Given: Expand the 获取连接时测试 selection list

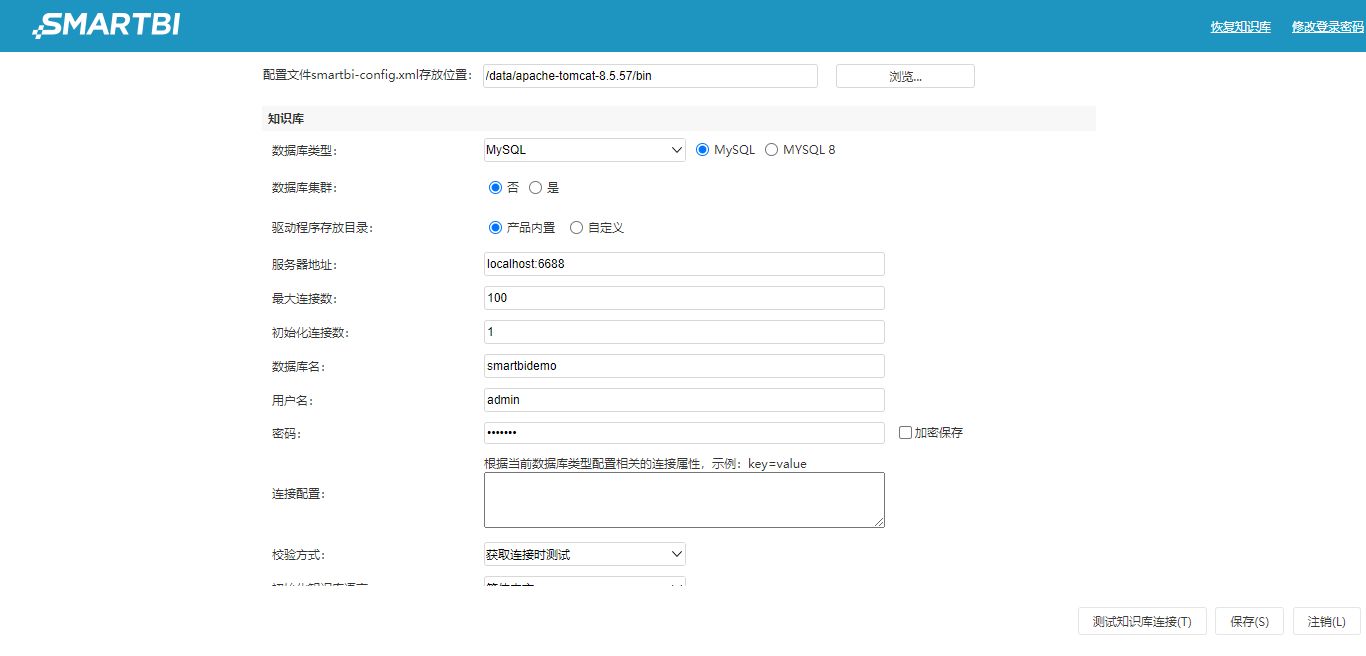Looking at the screenshot, I should [583, 553].
